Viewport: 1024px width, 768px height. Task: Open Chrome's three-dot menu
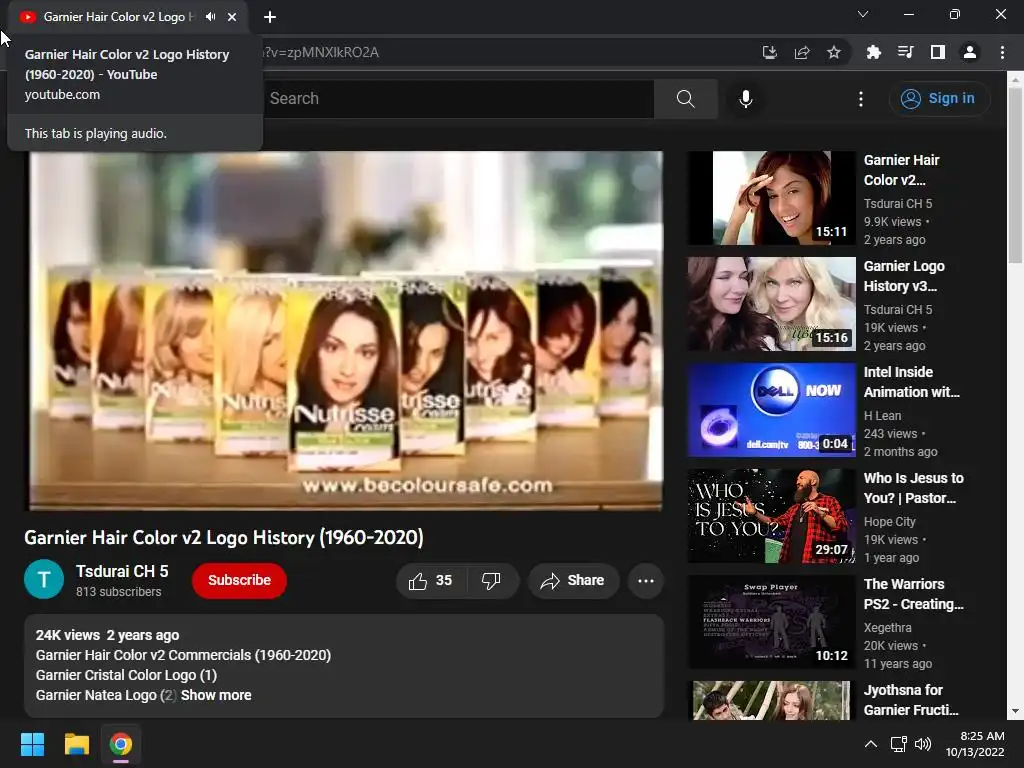coord(1002,52)
